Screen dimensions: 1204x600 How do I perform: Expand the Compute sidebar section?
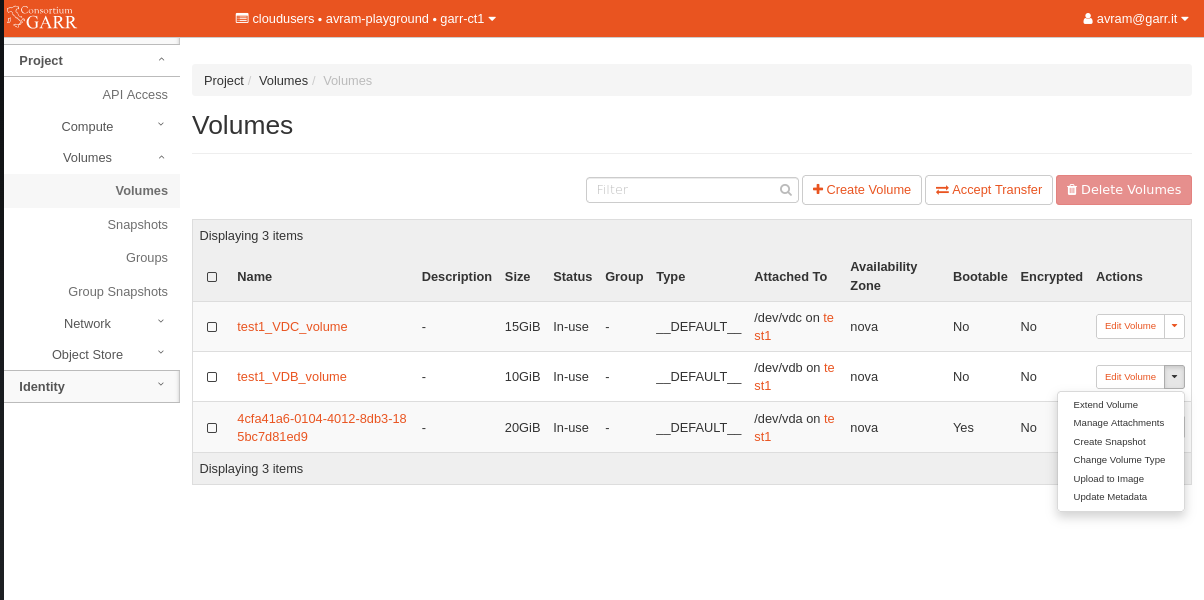pos(90,126)
